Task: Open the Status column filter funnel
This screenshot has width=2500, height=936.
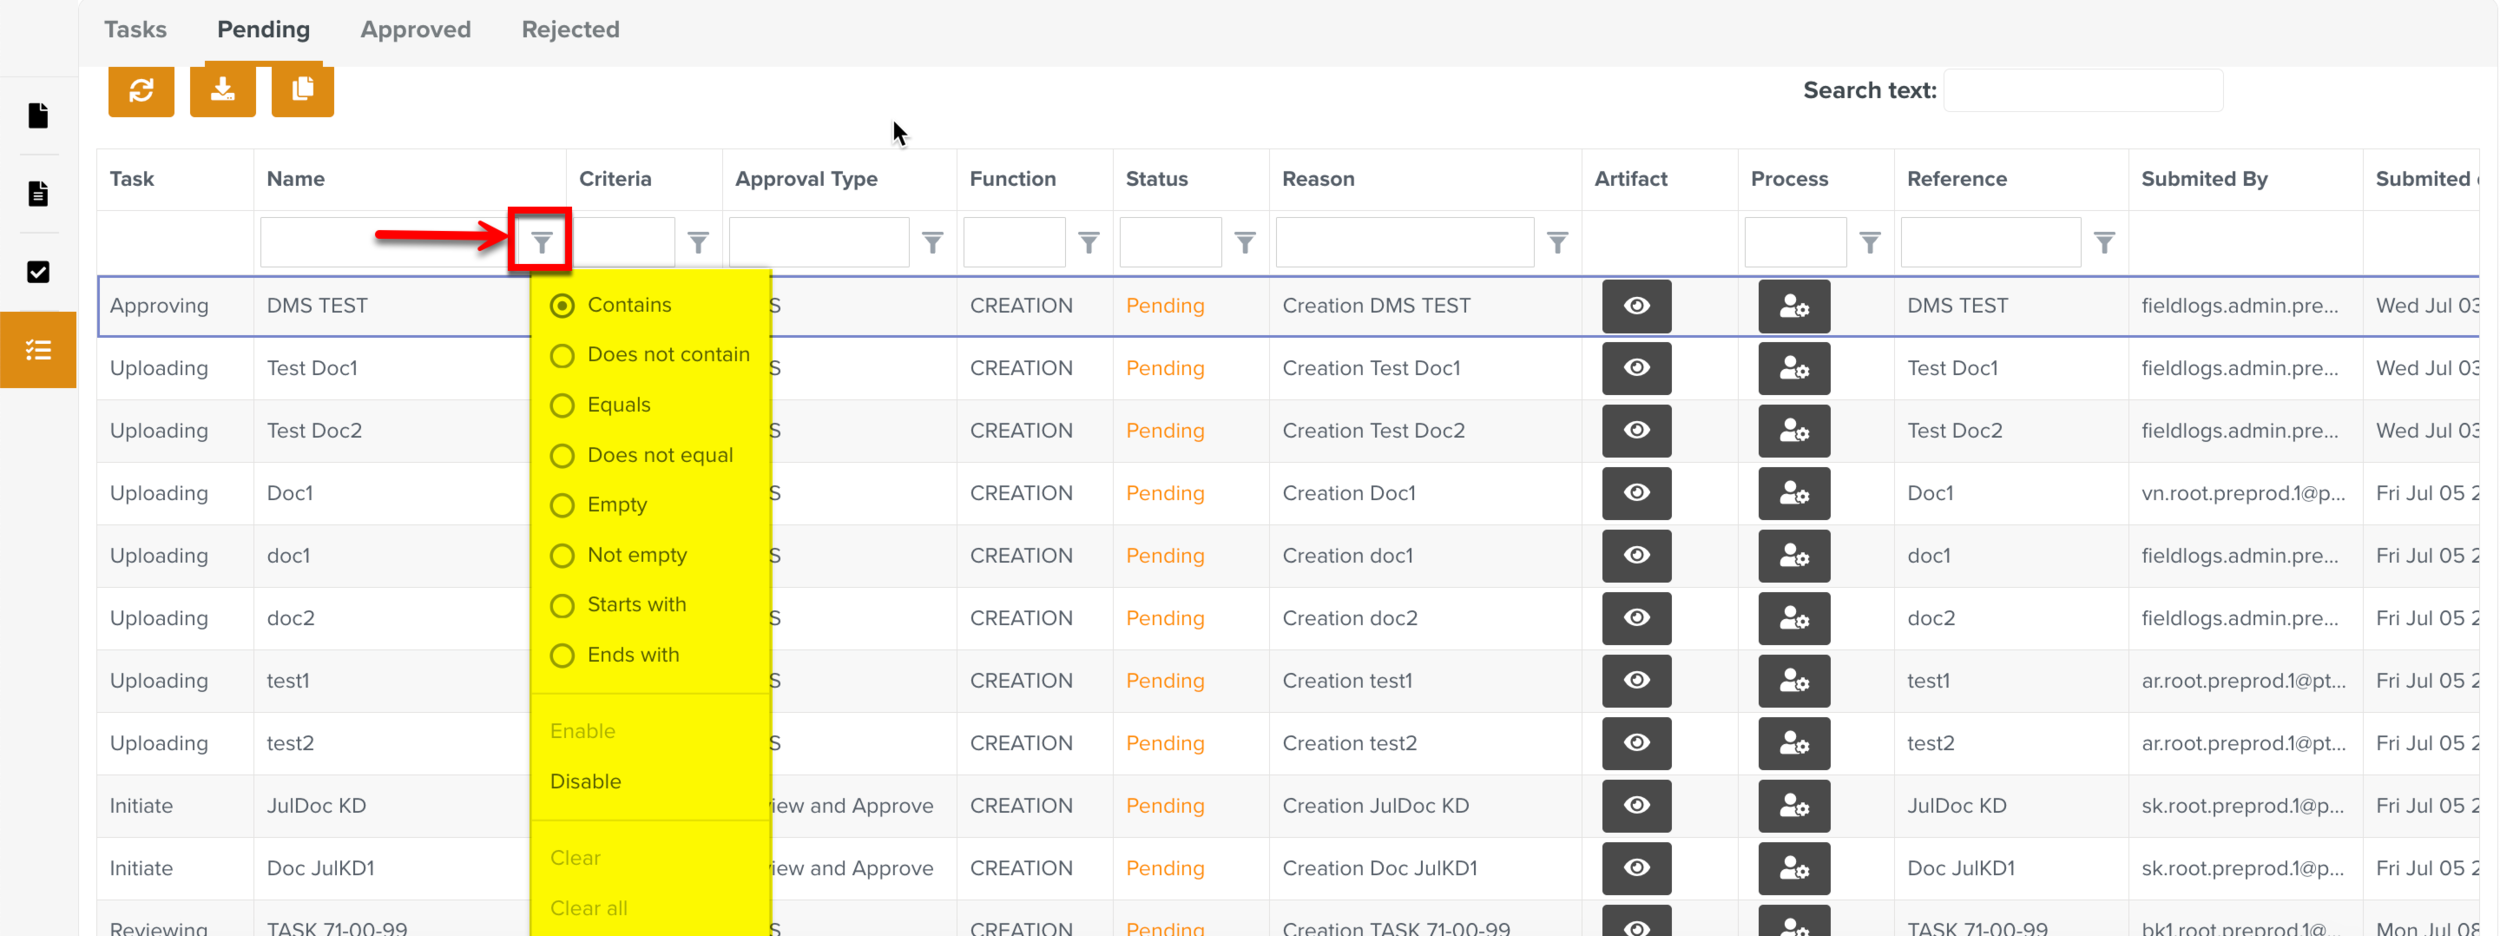Action: pyautogui.click(x=1245, y=242)
